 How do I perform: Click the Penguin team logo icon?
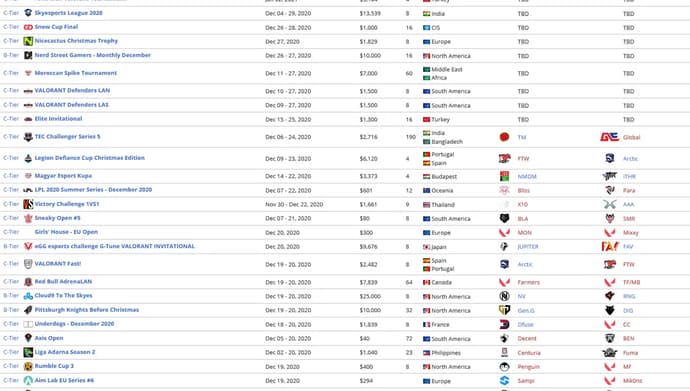point(504,366)
